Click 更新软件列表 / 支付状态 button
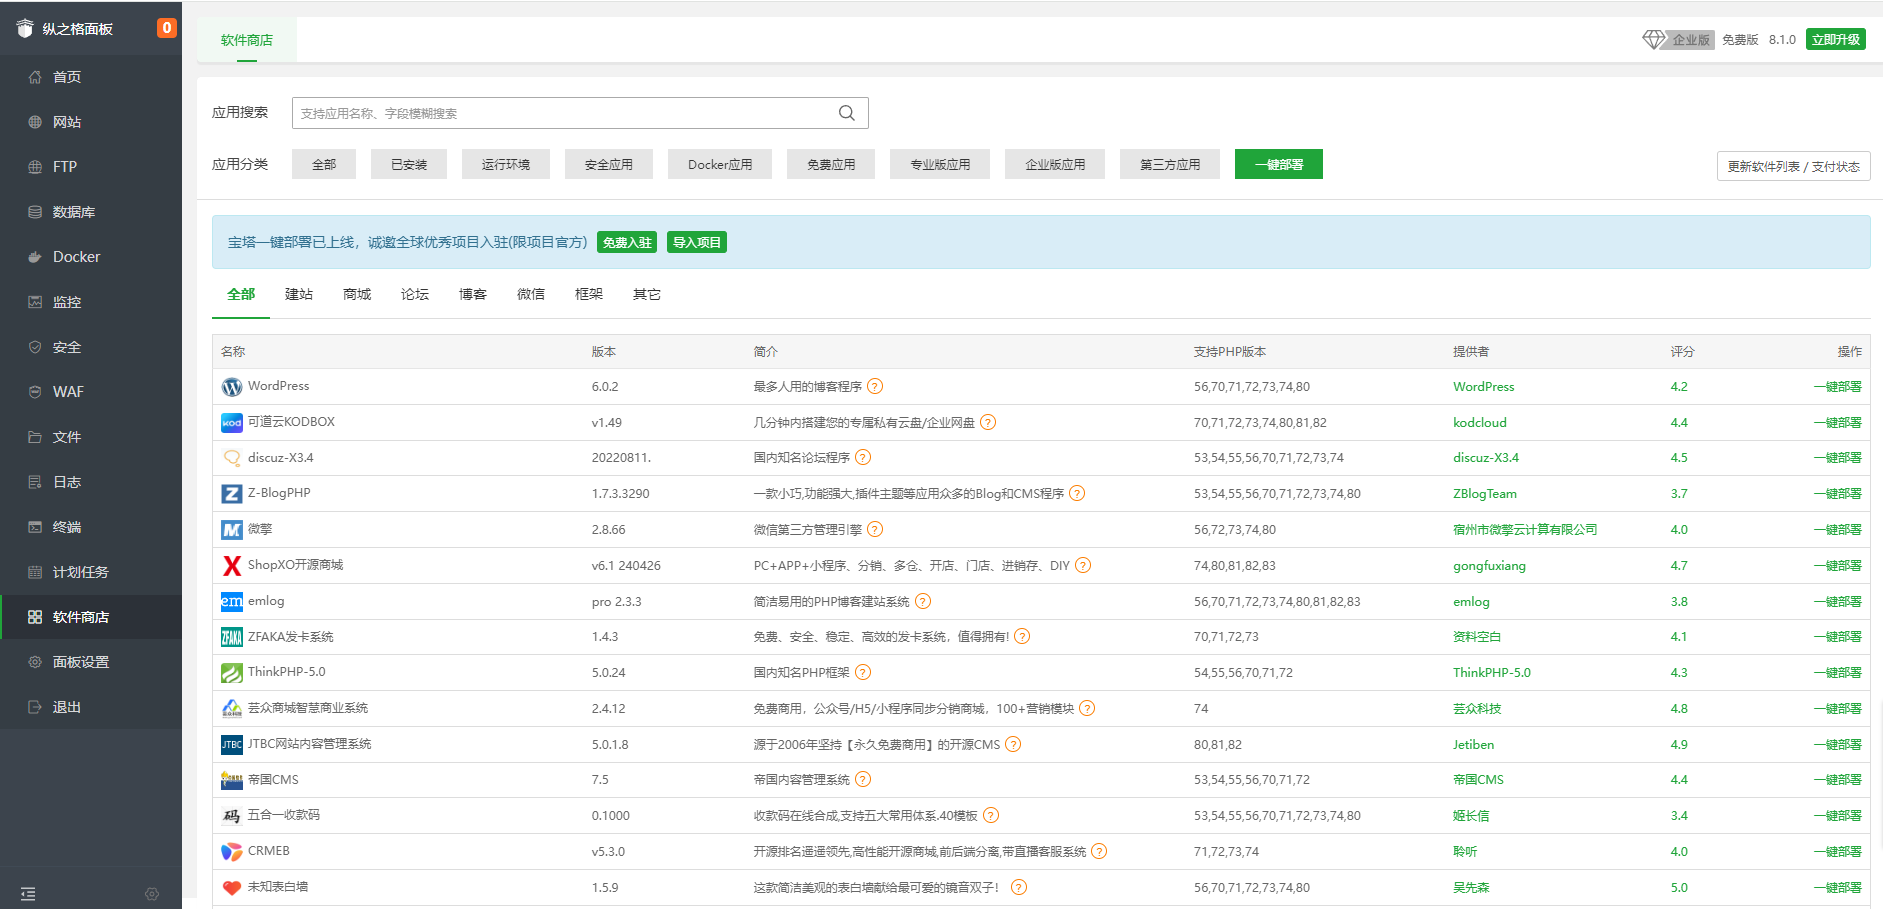 coord(1794,166)
